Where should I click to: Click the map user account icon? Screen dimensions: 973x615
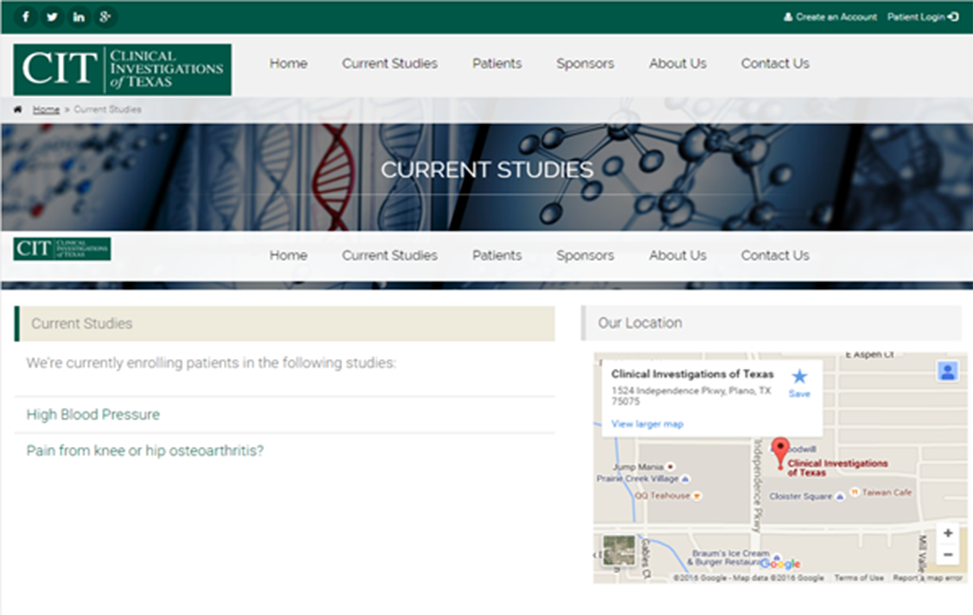pyautogui.click(x=947, y=371)
